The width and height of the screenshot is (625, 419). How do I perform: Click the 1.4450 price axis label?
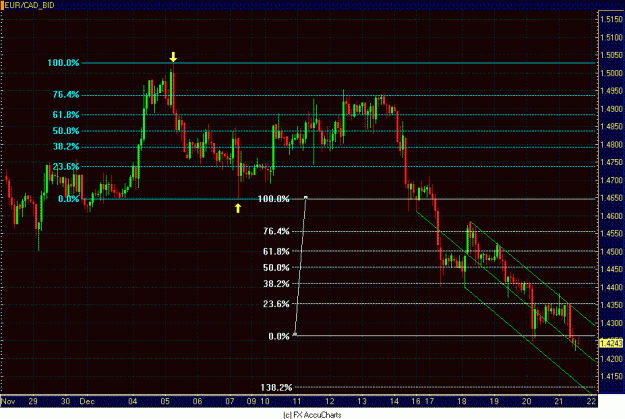click(x=611, y=269)
